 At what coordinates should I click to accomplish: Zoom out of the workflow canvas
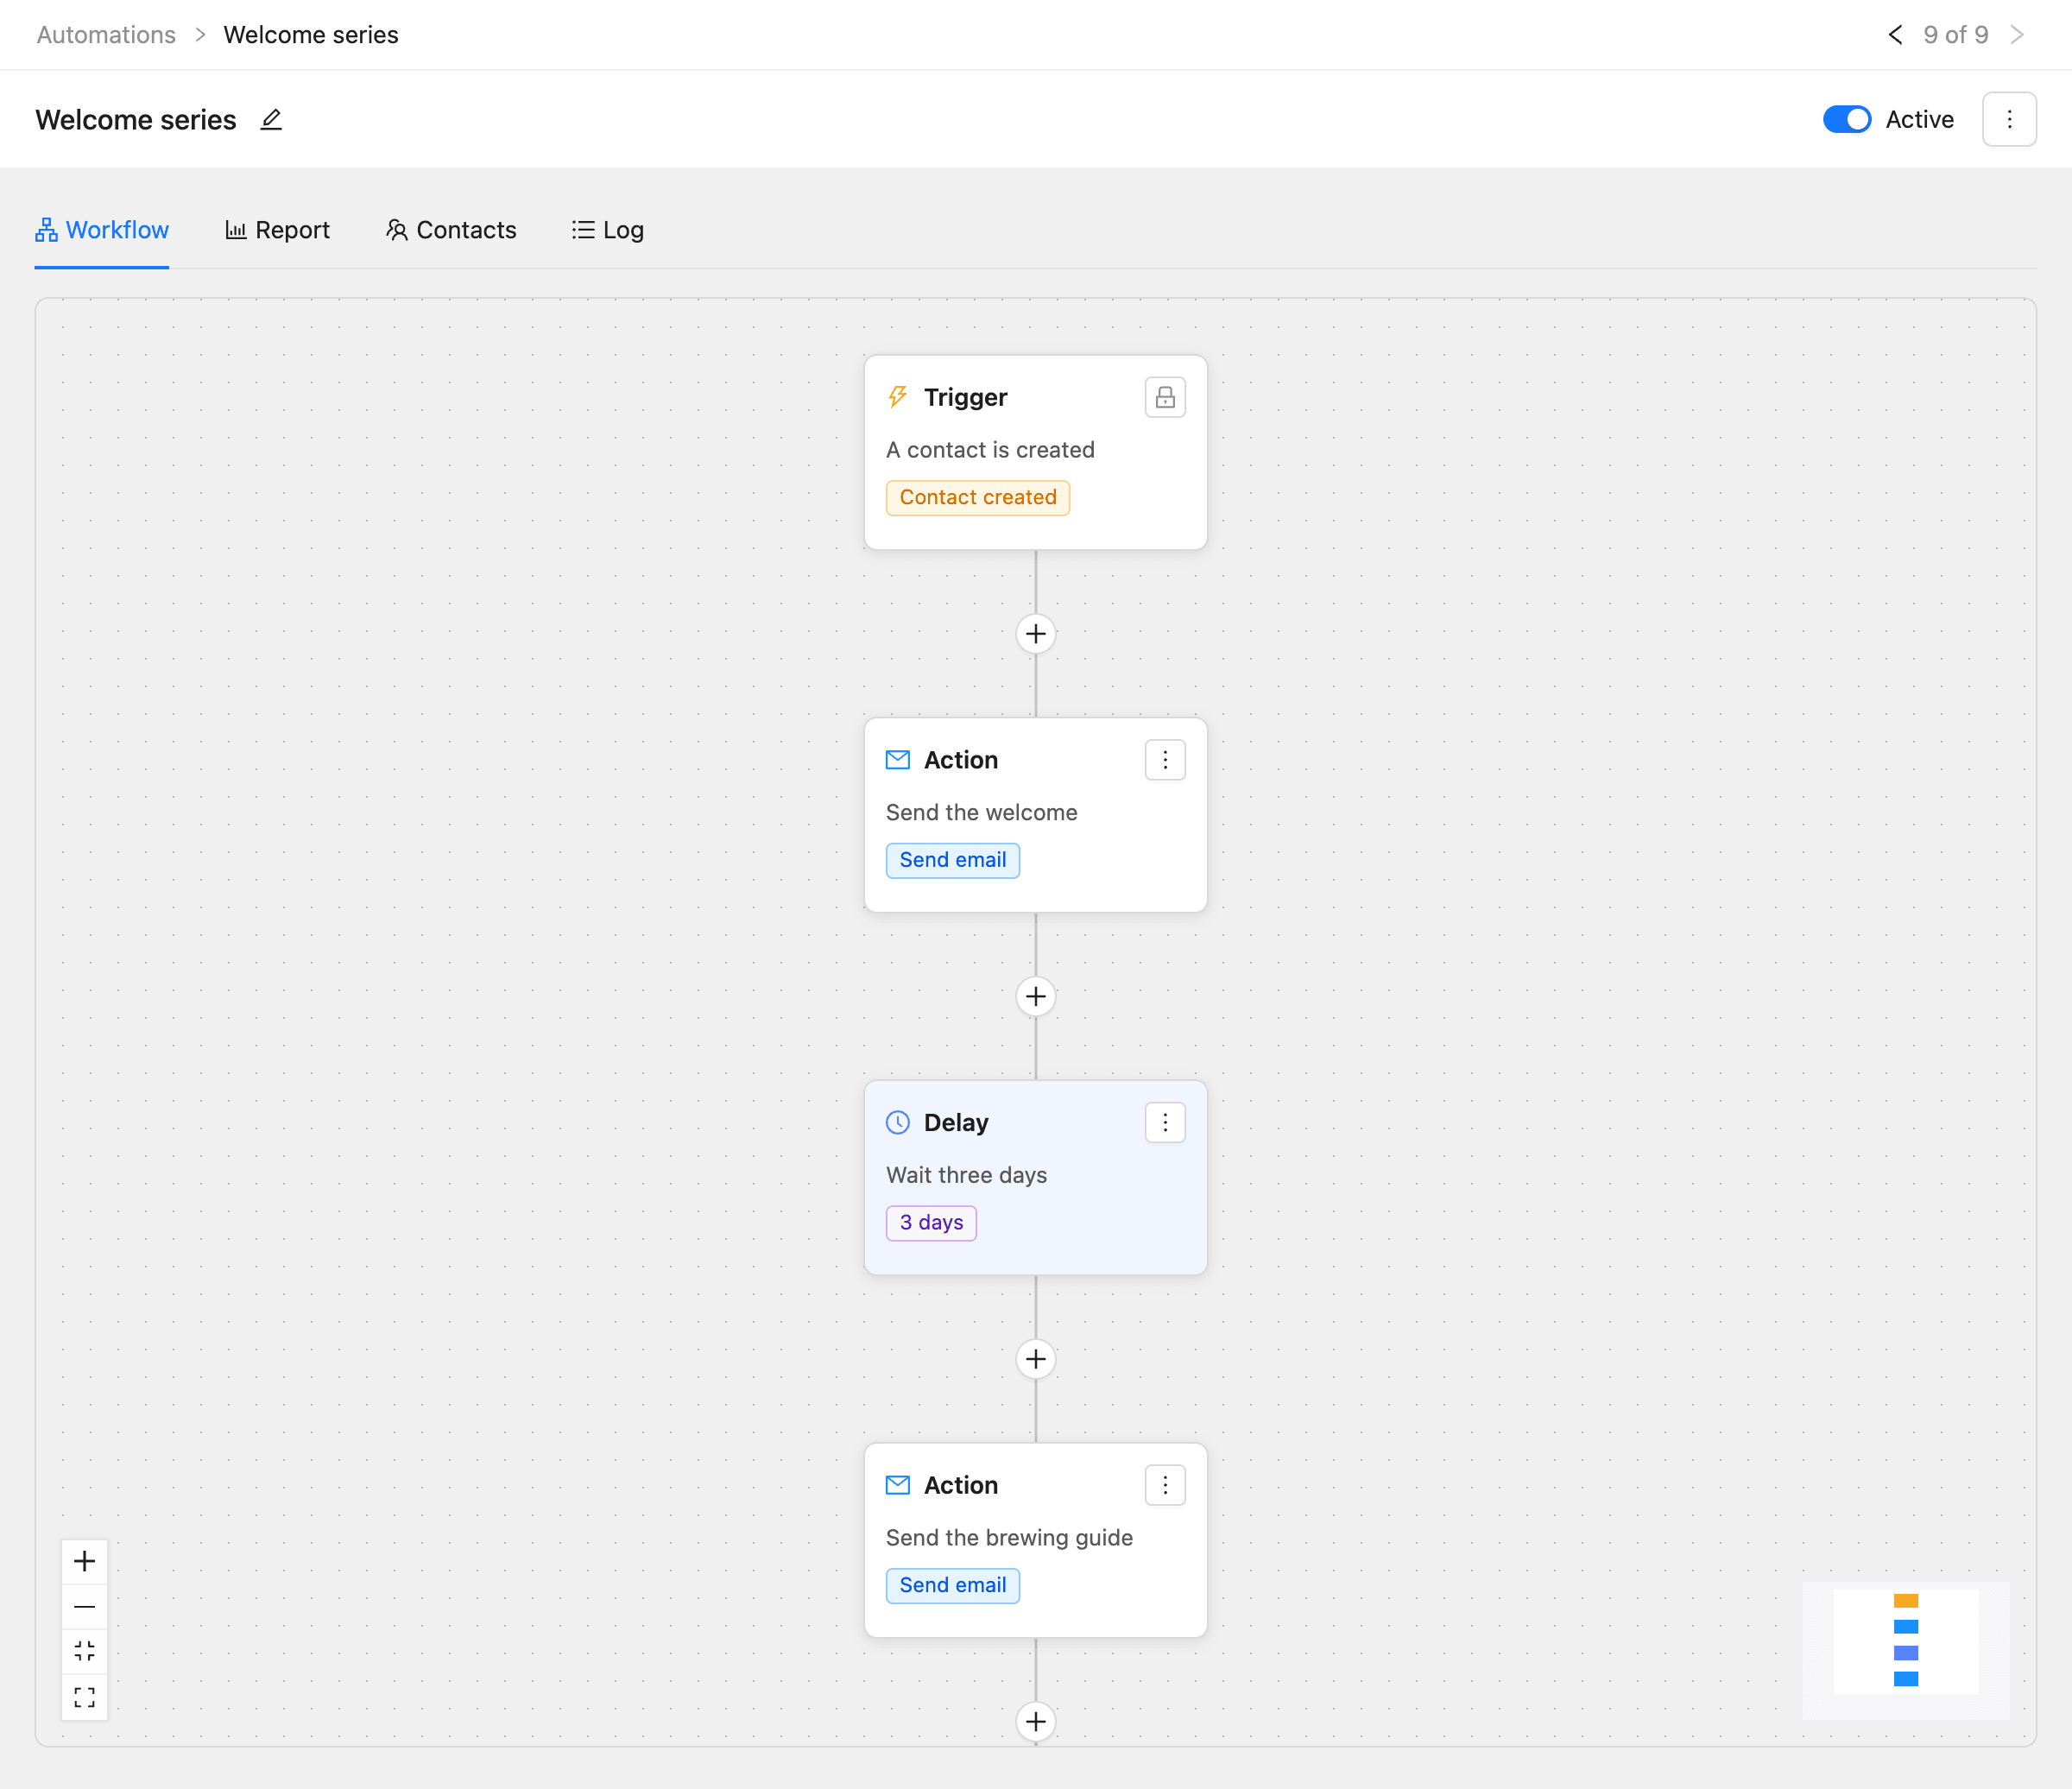pos(85,1607)
